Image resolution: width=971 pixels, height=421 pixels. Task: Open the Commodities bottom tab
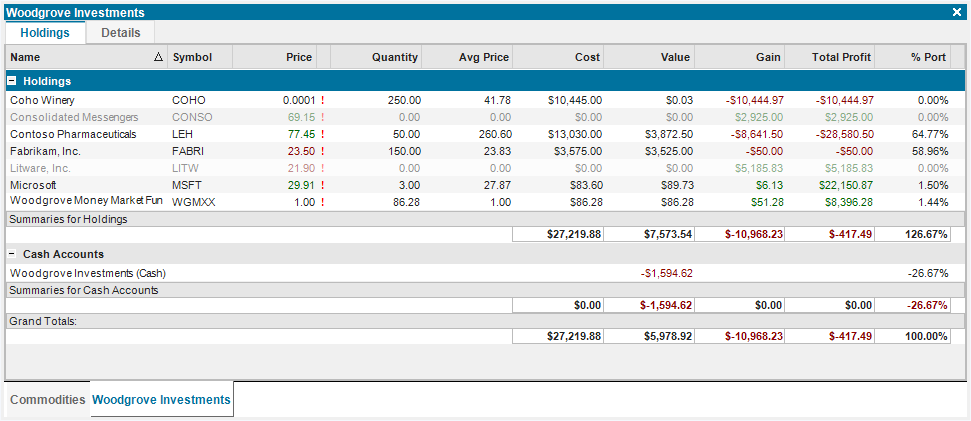click(48, 399)
